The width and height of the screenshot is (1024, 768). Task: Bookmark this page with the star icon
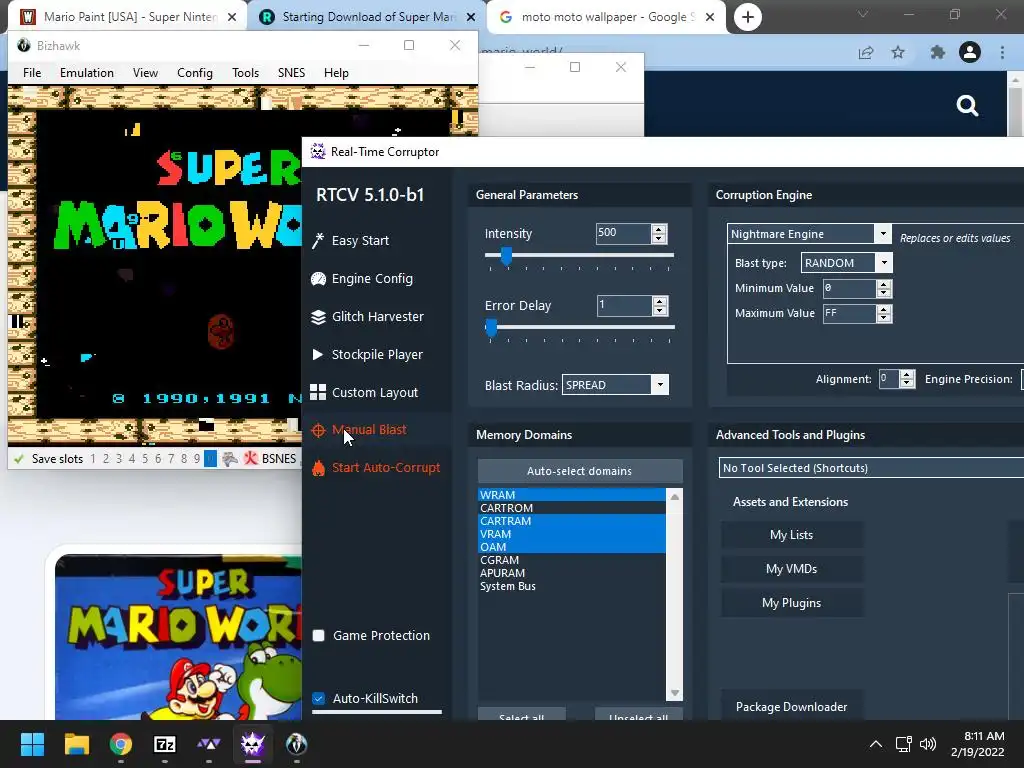[898, 52]
